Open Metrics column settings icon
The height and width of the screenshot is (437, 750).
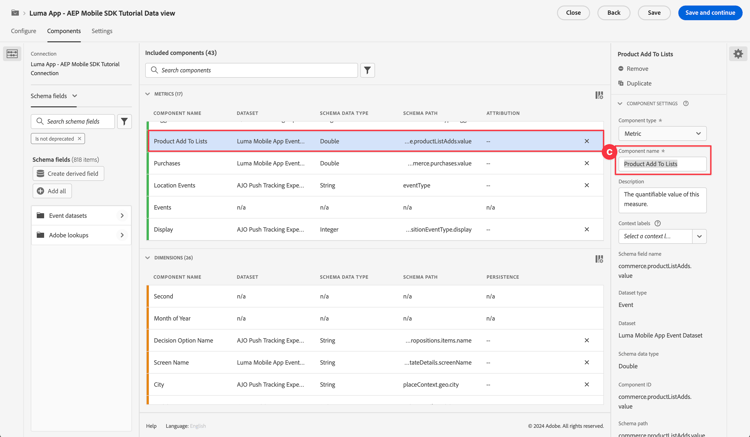599,95
